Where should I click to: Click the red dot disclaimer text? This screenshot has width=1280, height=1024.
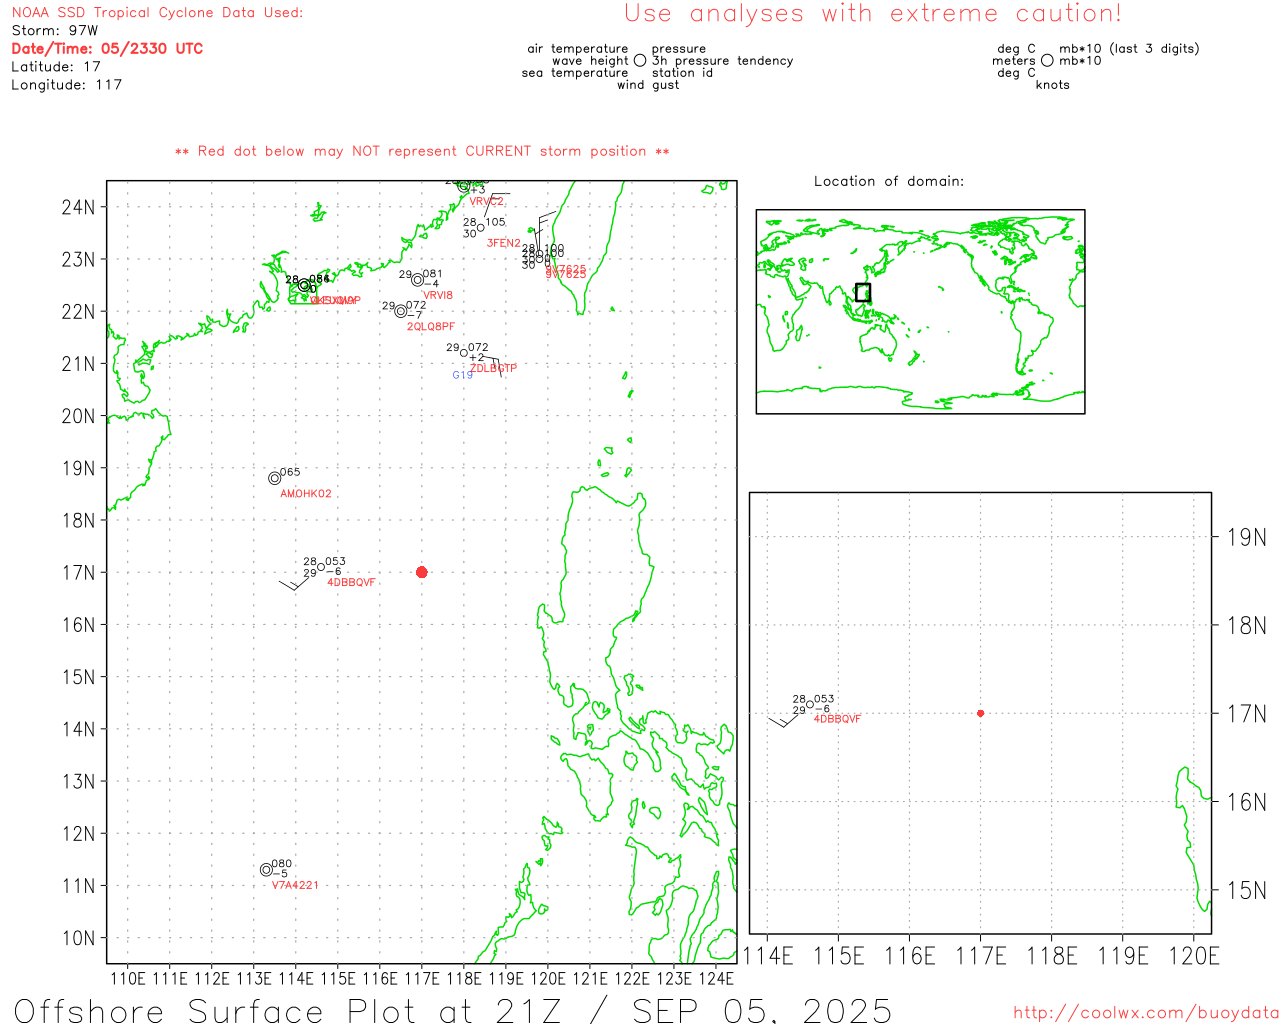click(x=422, y=151)
